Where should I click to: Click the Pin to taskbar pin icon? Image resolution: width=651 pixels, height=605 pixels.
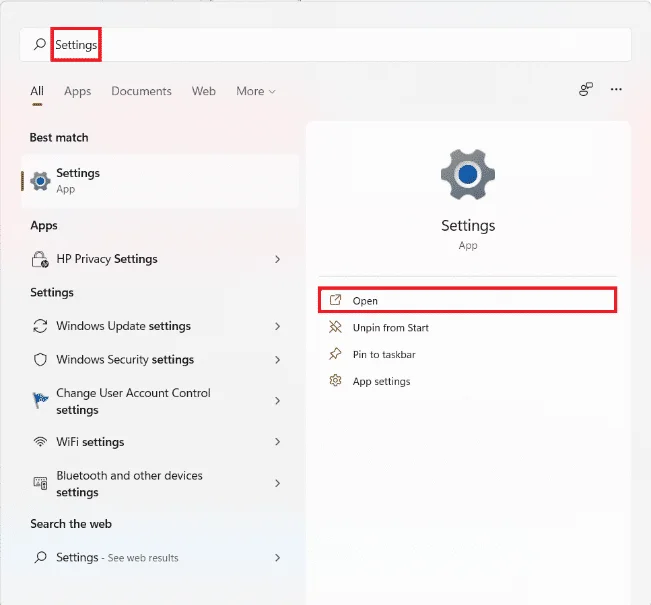tap(335, 354)
